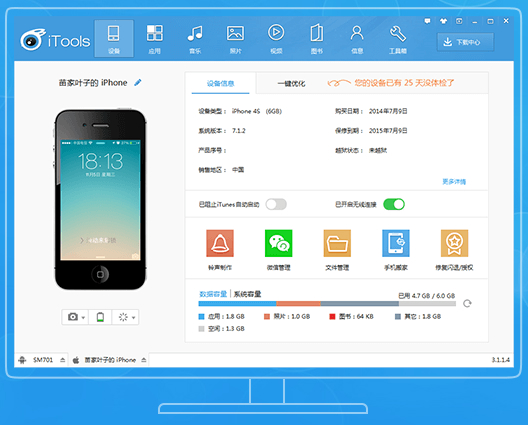The width and height of the screenshot is (528, 425).
Task: Click the feedback speech bubble icon
Action: 427,21
